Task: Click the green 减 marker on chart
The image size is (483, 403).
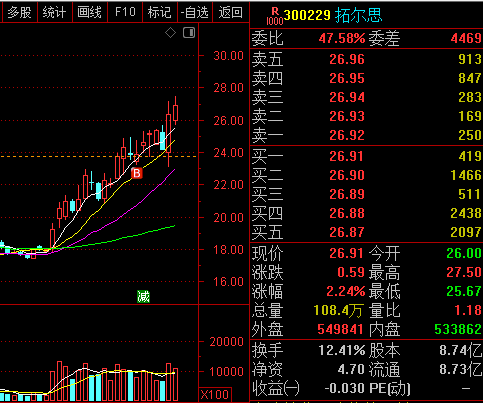Action: click(x=143, y=296)
